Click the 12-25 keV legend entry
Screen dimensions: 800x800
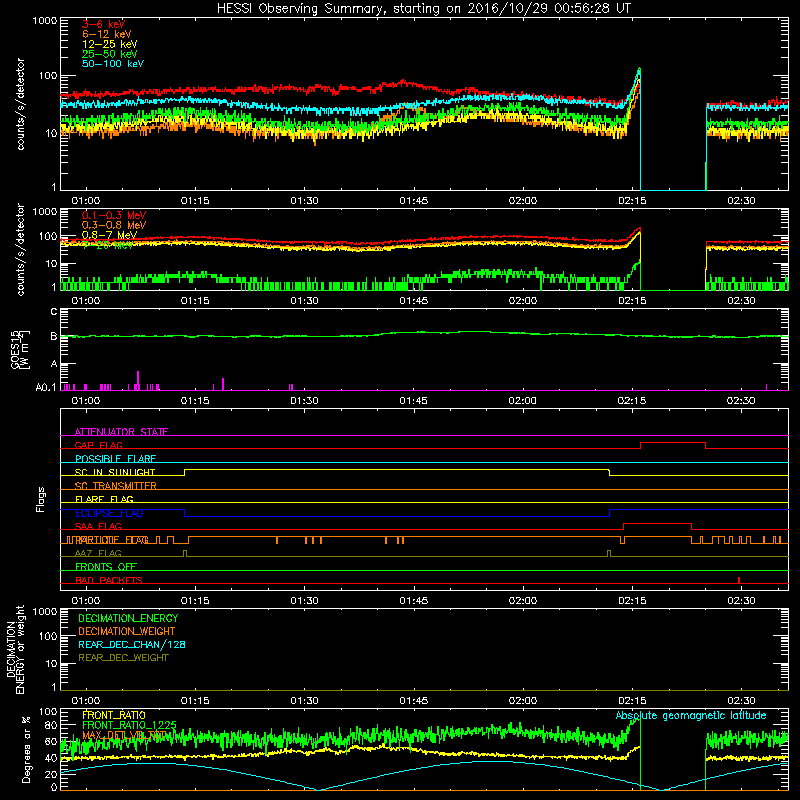[110, 44]
